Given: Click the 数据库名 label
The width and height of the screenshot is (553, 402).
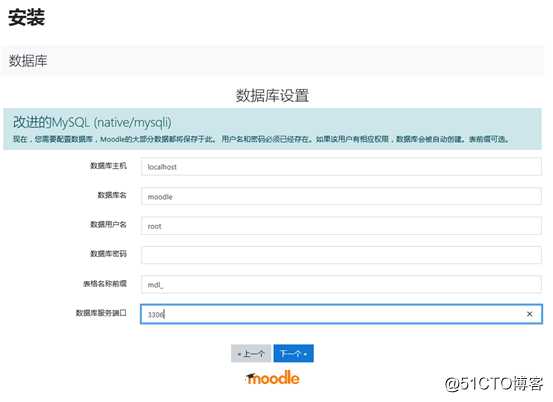Looking at the screenshot, I should pos(112,195).
